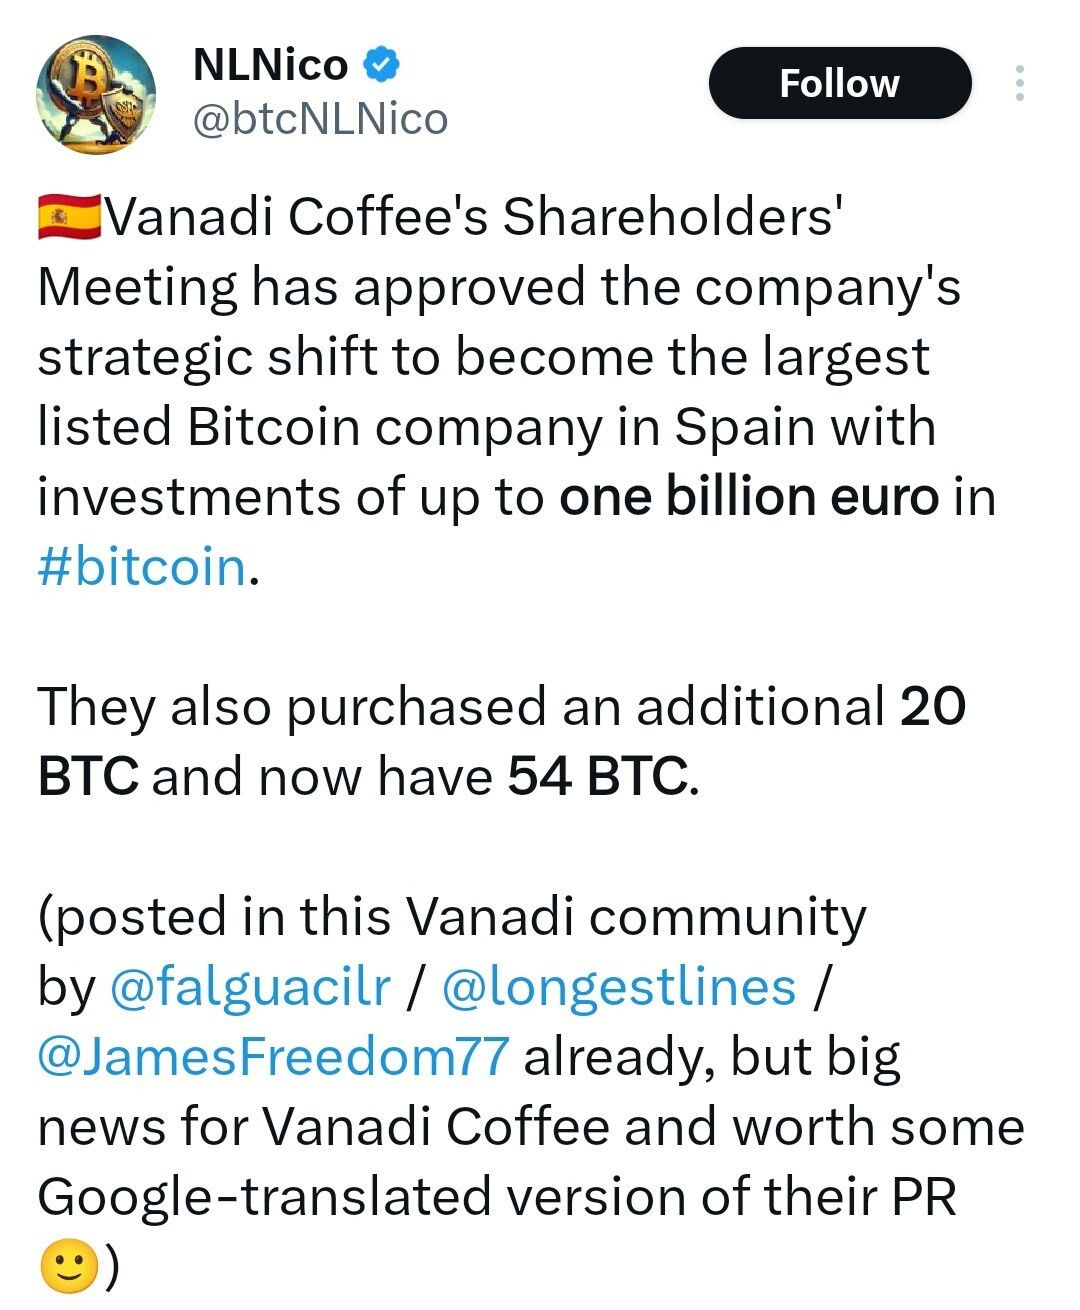1080x1310 pixels.
Task: Click the 'They also purchased' paragraph
Action: pyautogui.click(x=502, y=742)
